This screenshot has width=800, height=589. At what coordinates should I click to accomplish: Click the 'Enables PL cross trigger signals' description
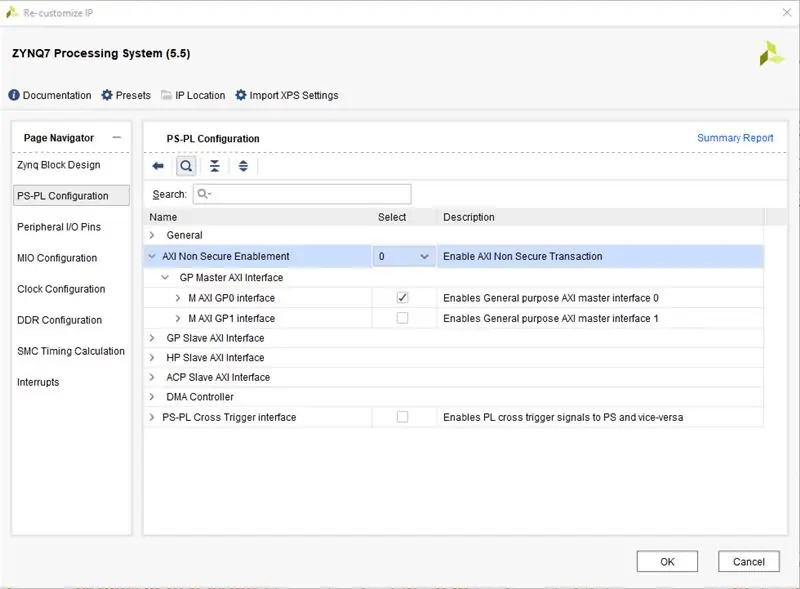click(563, 417)
